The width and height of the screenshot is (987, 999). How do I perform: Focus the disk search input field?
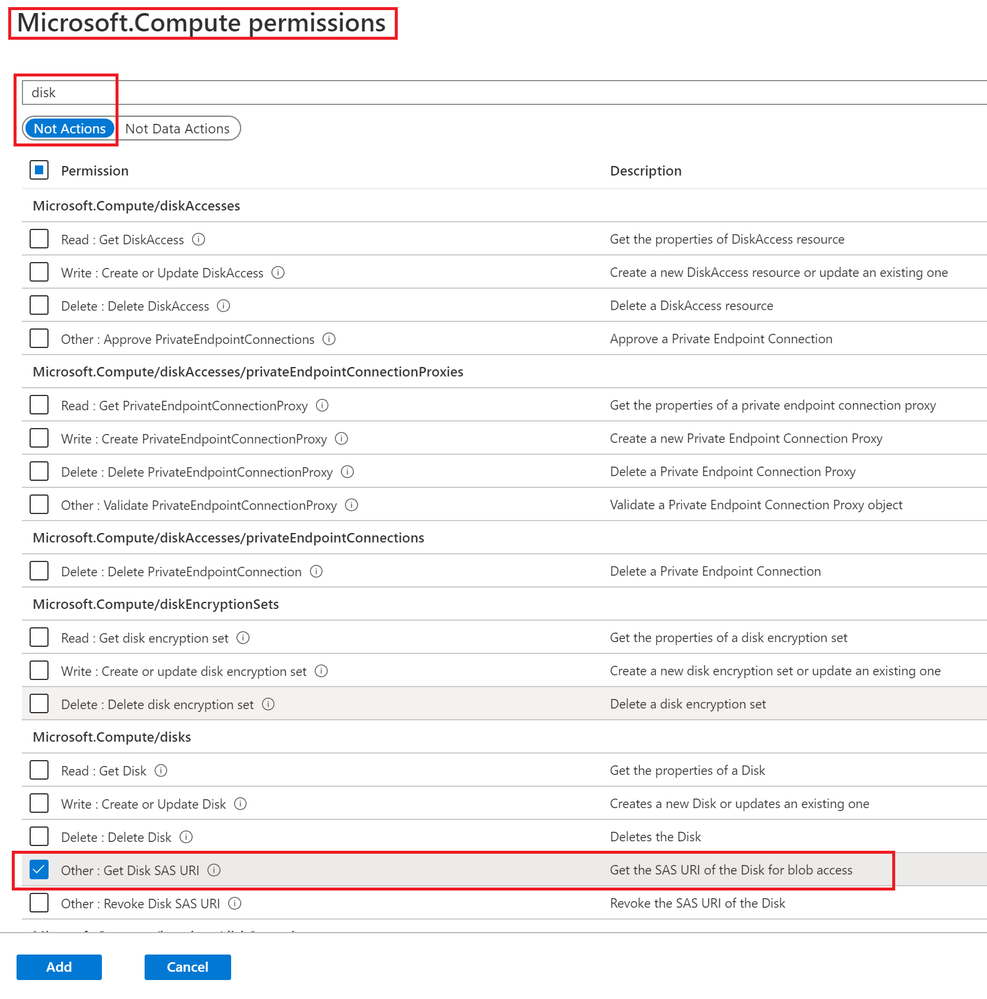[504, 92]
